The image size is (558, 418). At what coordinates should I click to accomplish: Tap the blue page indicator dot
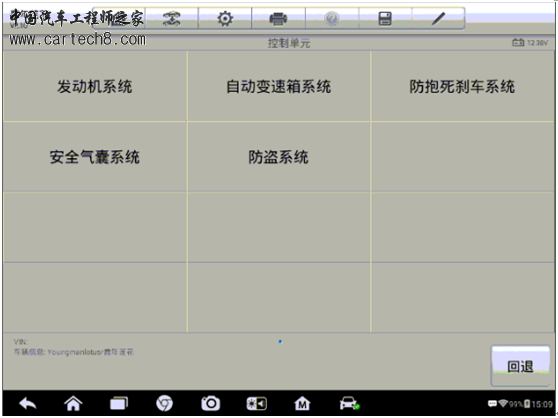tap(280, 342)
